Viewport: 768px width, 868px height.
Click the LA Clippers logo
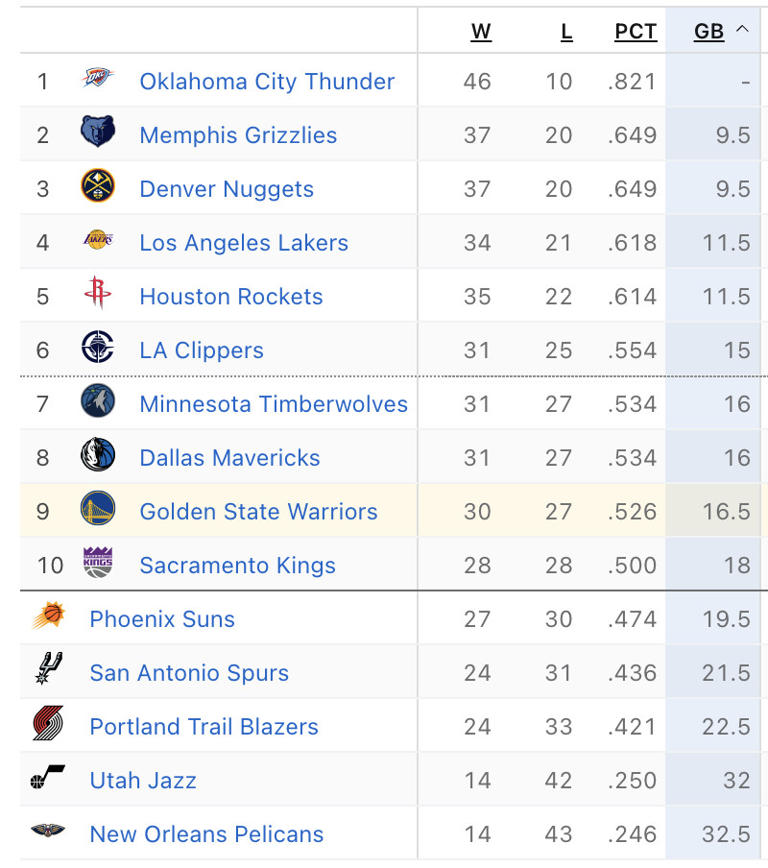tap(98, 350)
